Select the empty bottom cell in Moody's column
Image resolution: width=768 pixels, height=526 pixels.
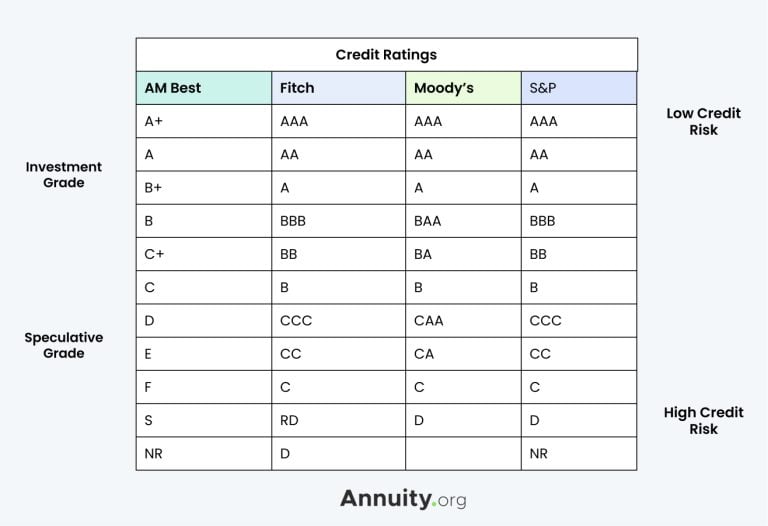463,453
